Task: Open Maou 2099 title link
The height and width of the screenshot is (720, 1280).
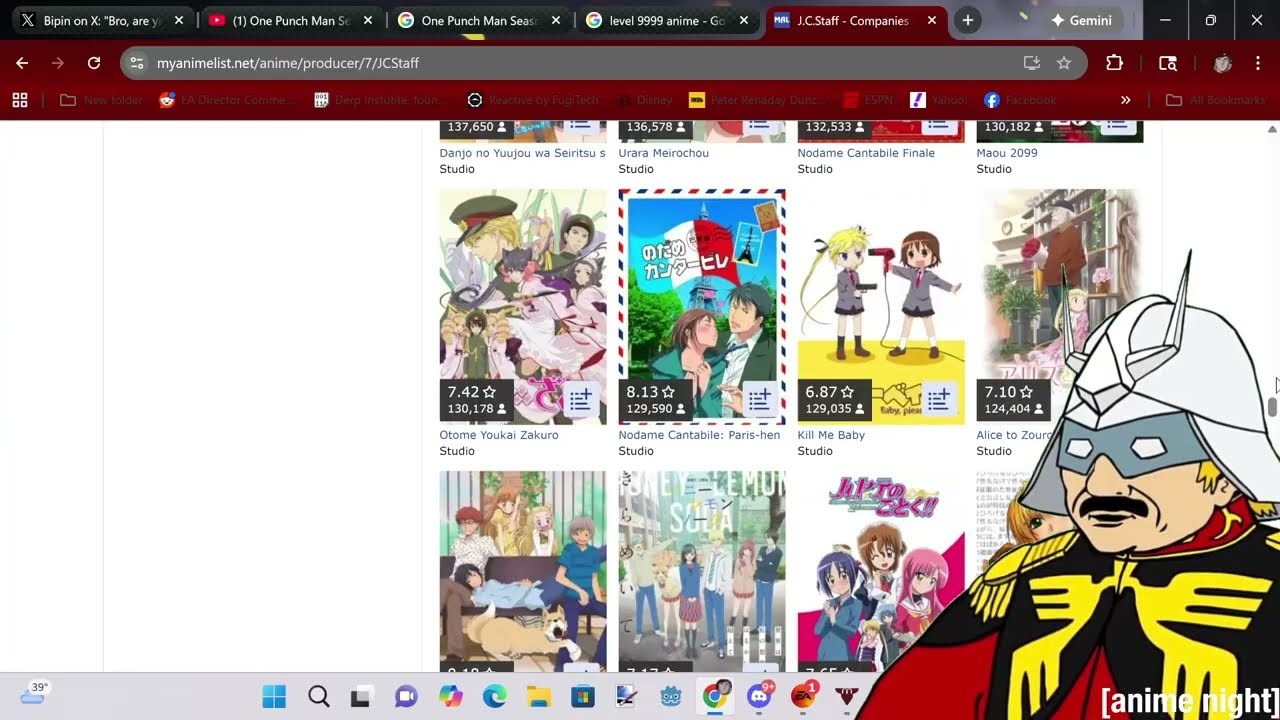Action: [x=1007, y=153]
